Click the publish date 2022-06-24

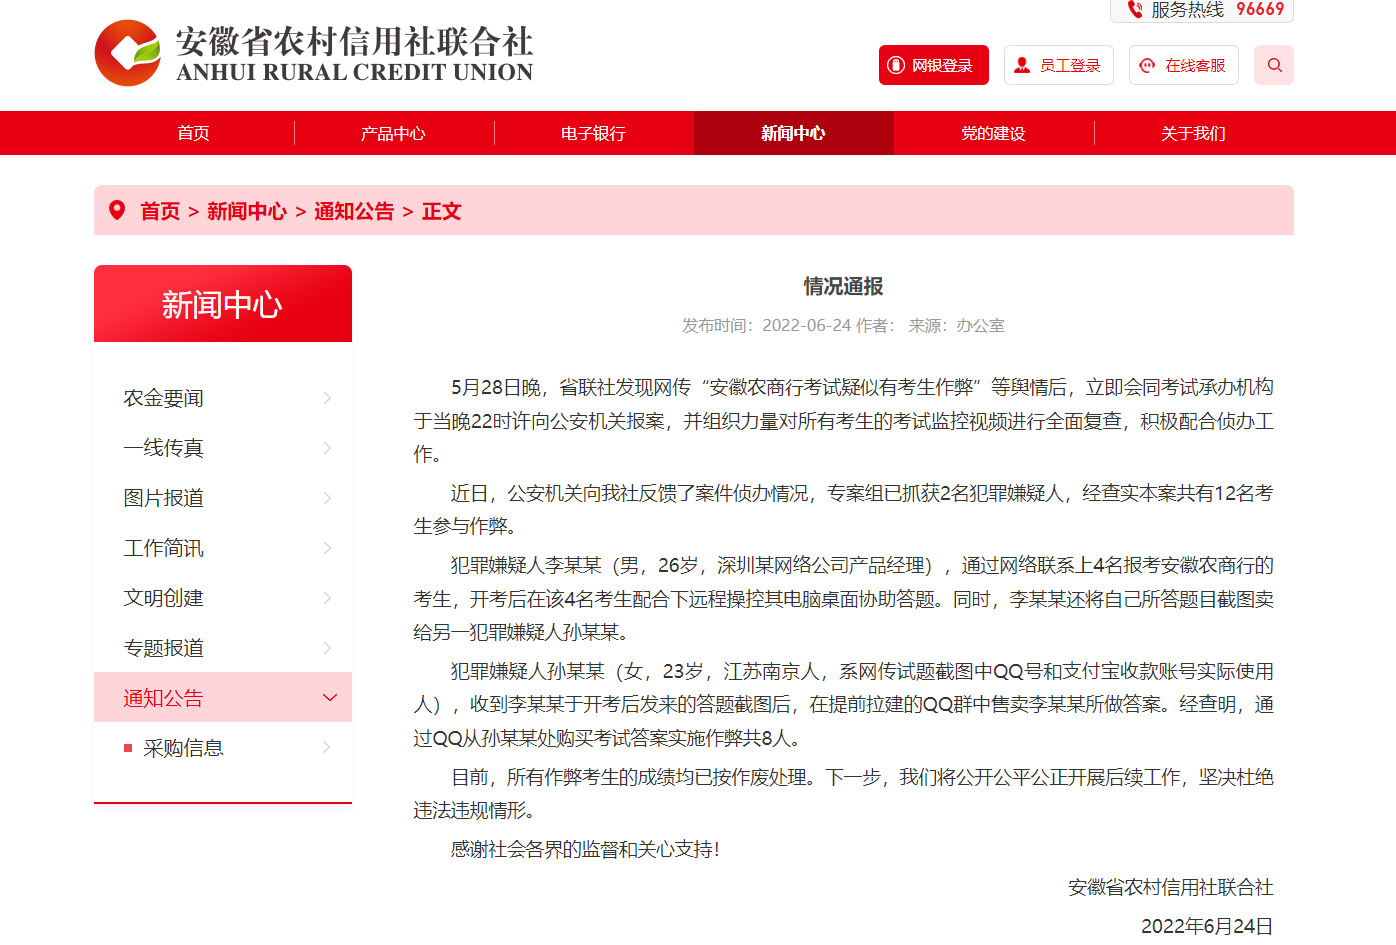(x=806, y=326)
